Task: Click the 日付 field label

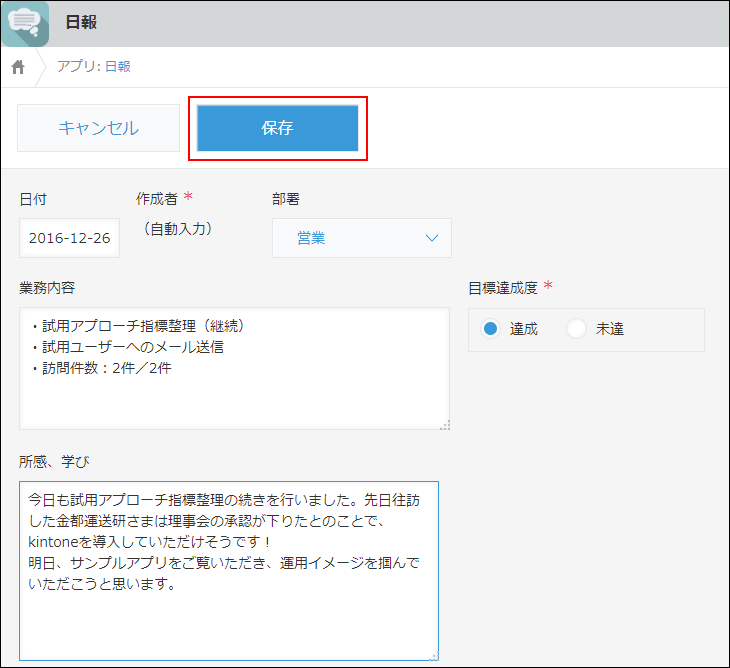Action: coord(33,199)
